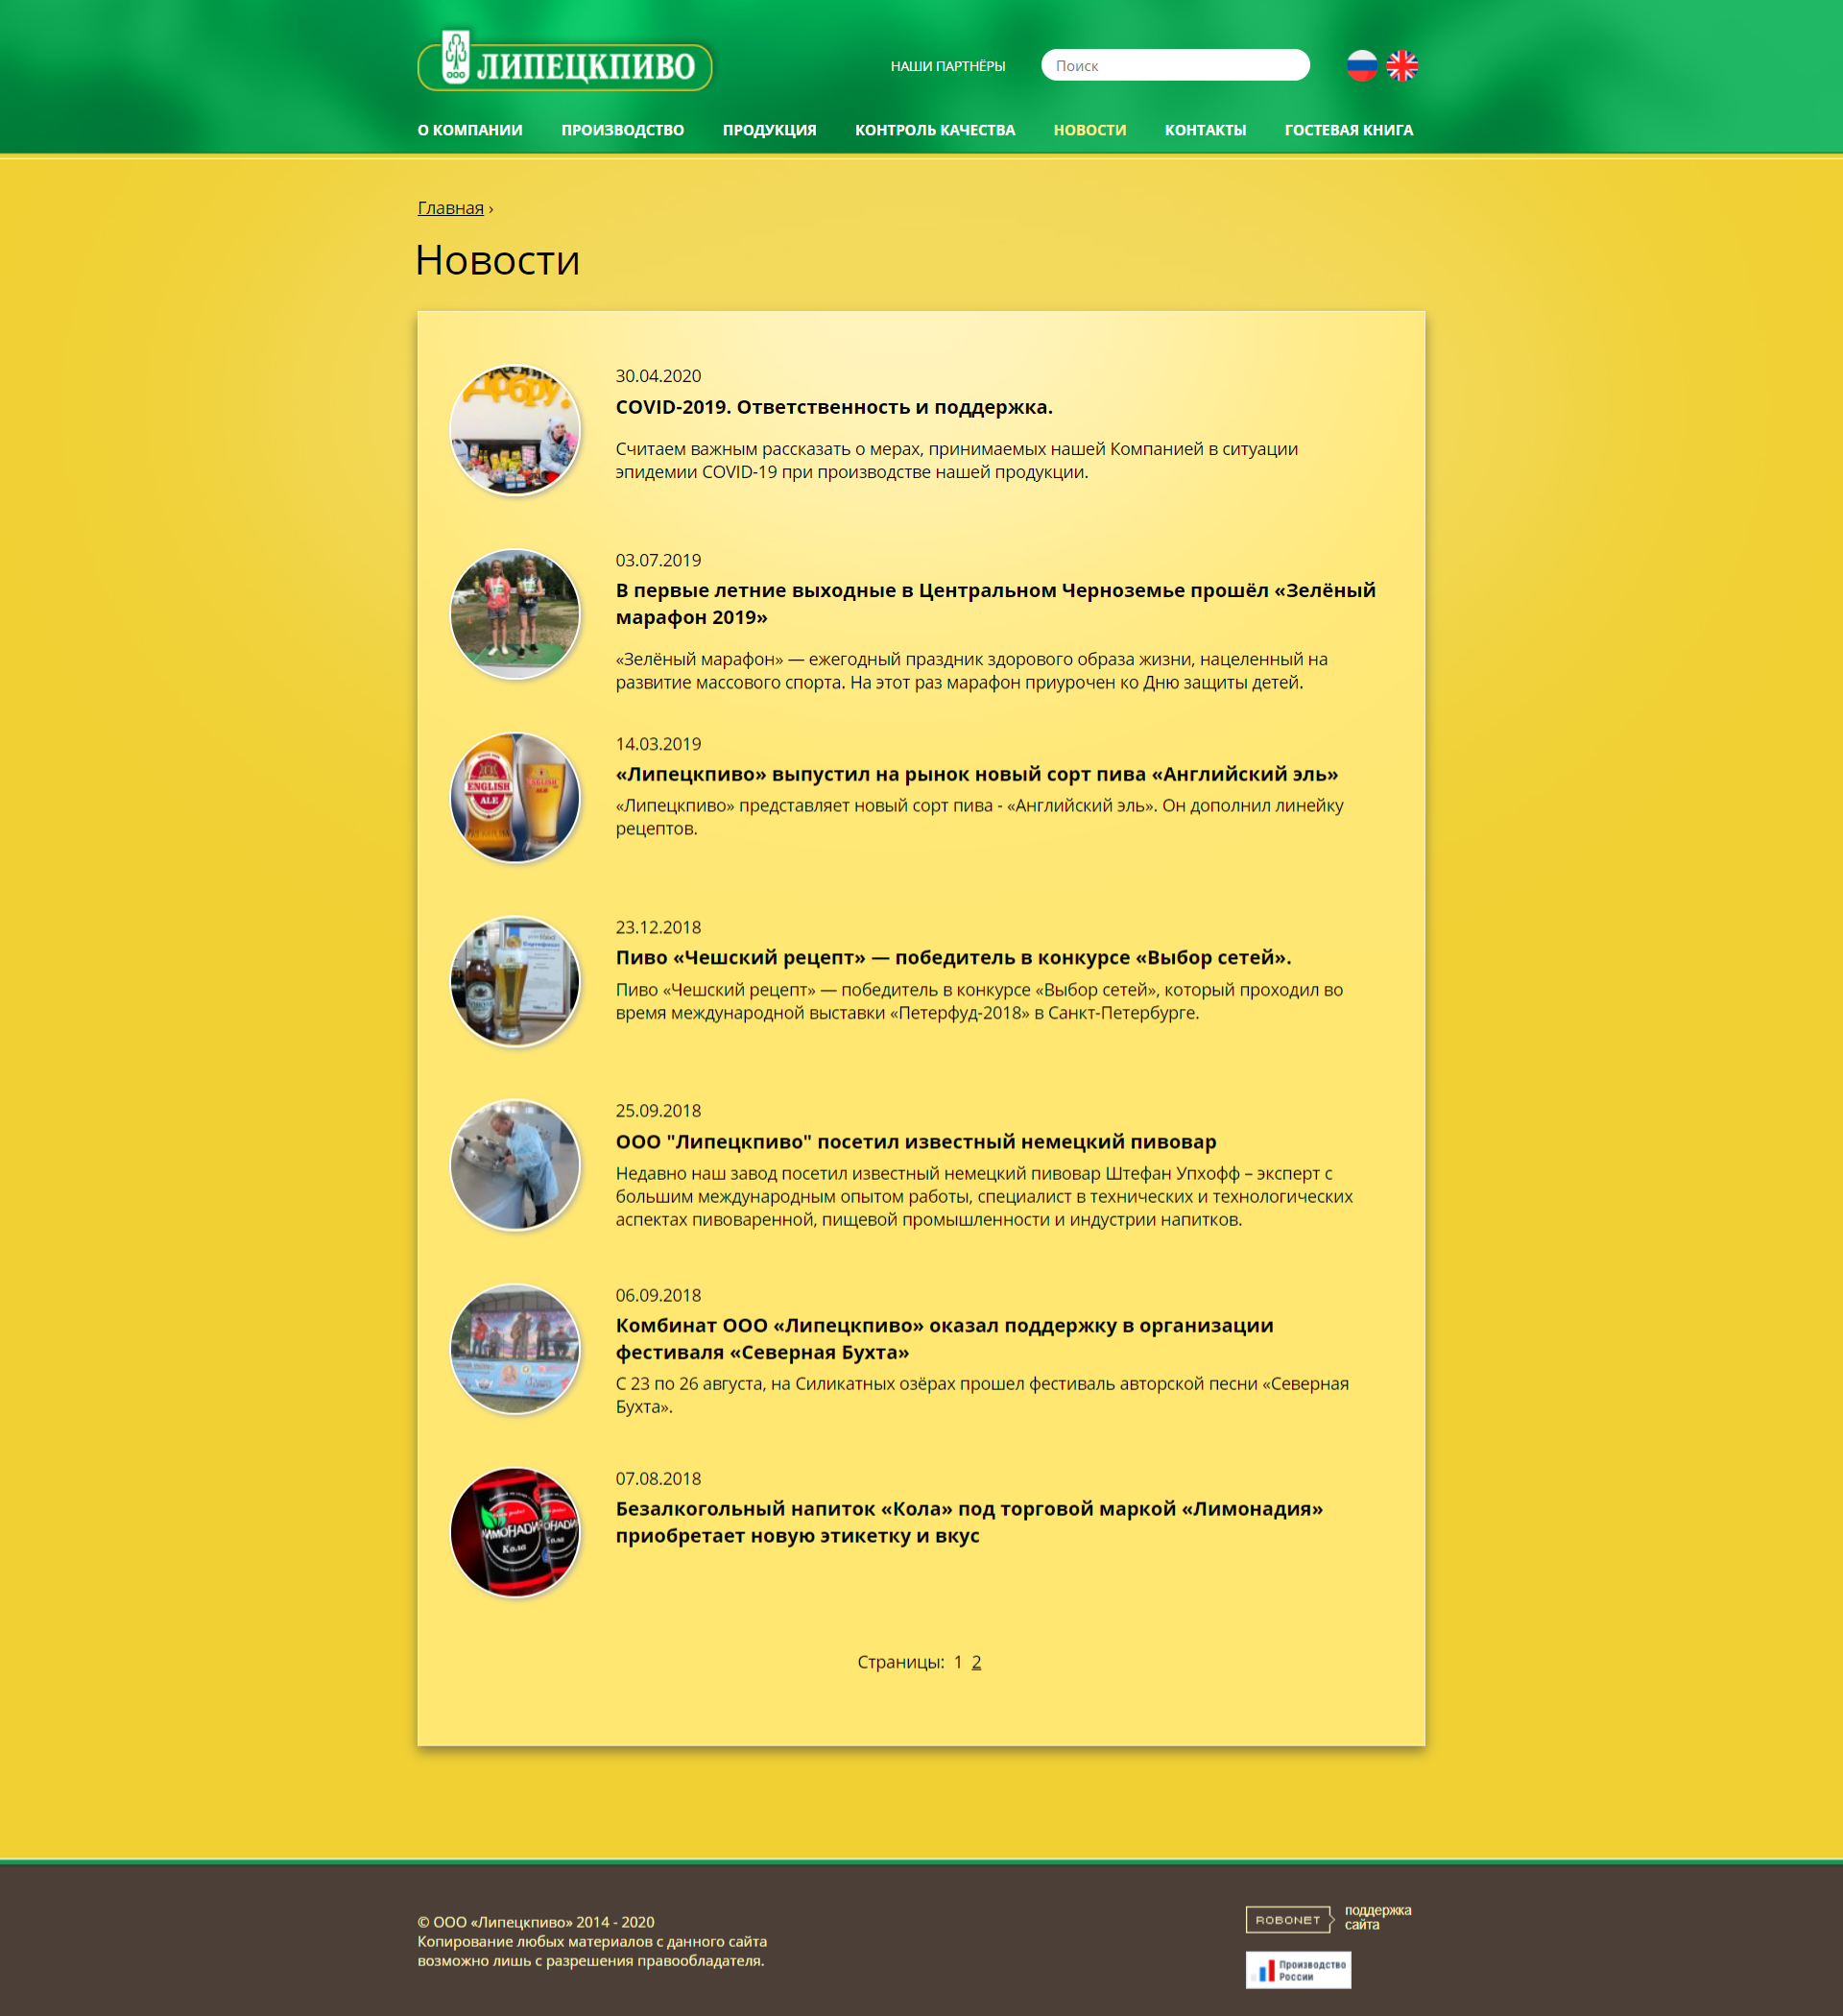The image size is (1843, 2016).
Task: Click the Силикатных озёрах festival summary
Action: click(982, 1395)
